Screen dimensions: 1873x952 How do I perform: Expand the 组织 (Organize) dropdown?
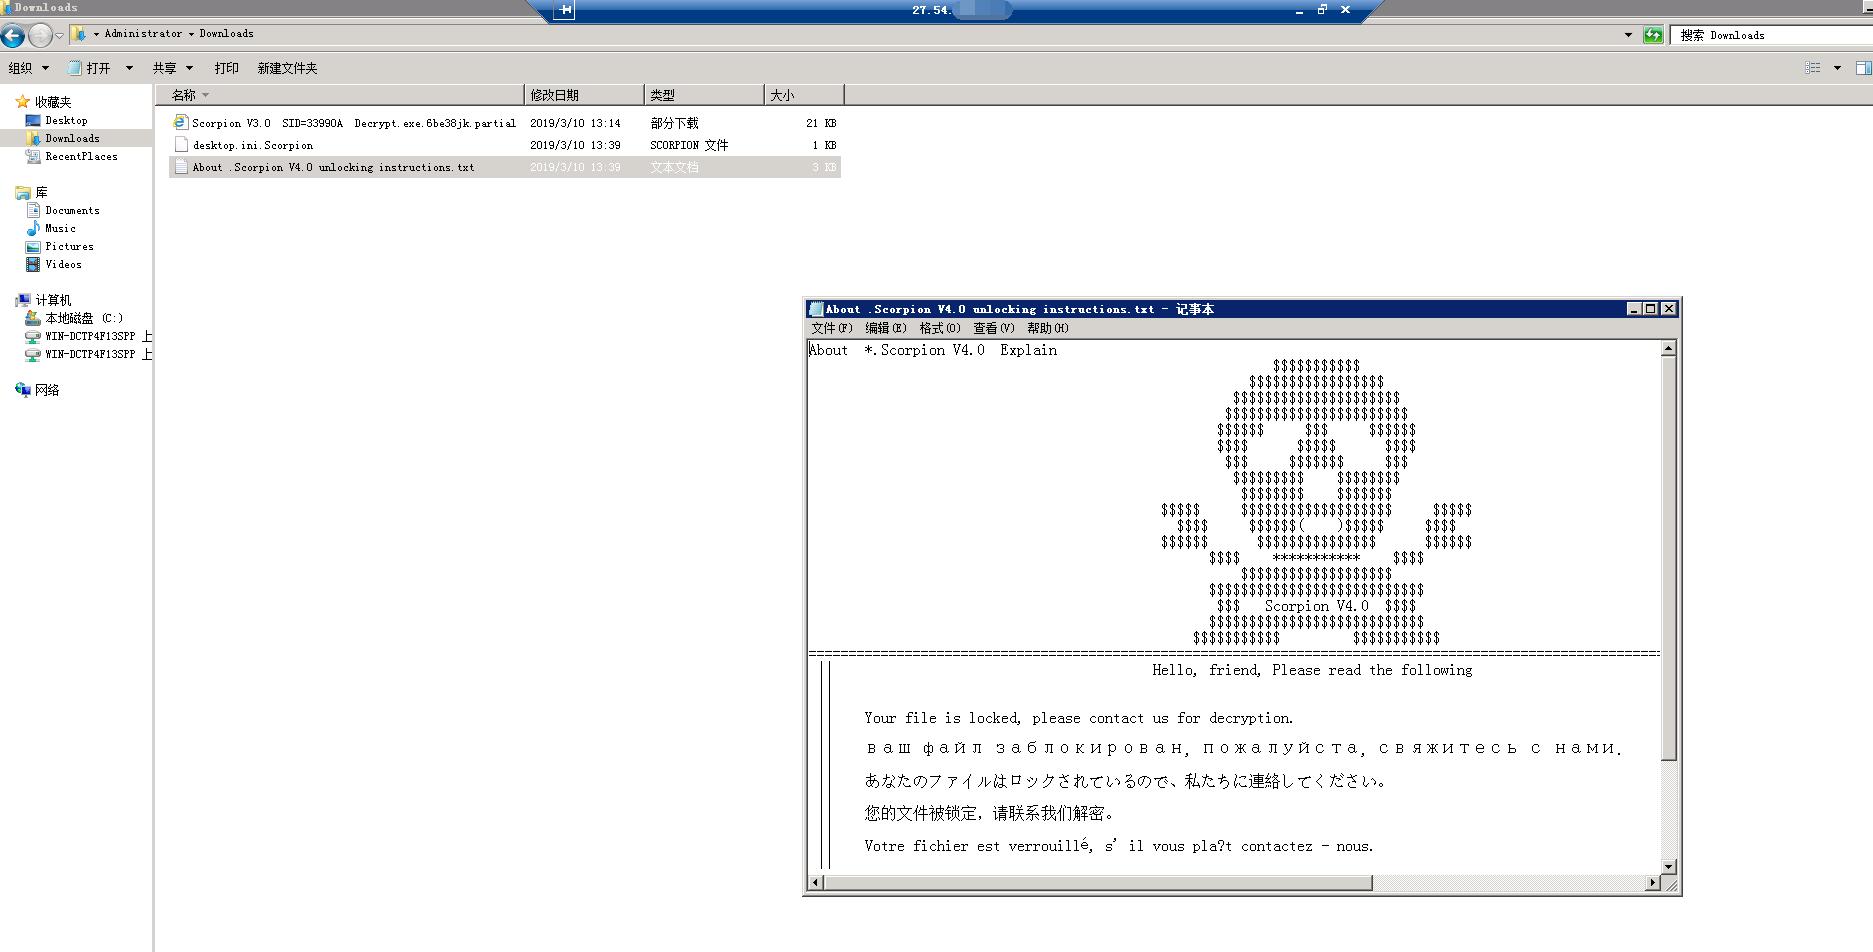[x=28, y=68]
